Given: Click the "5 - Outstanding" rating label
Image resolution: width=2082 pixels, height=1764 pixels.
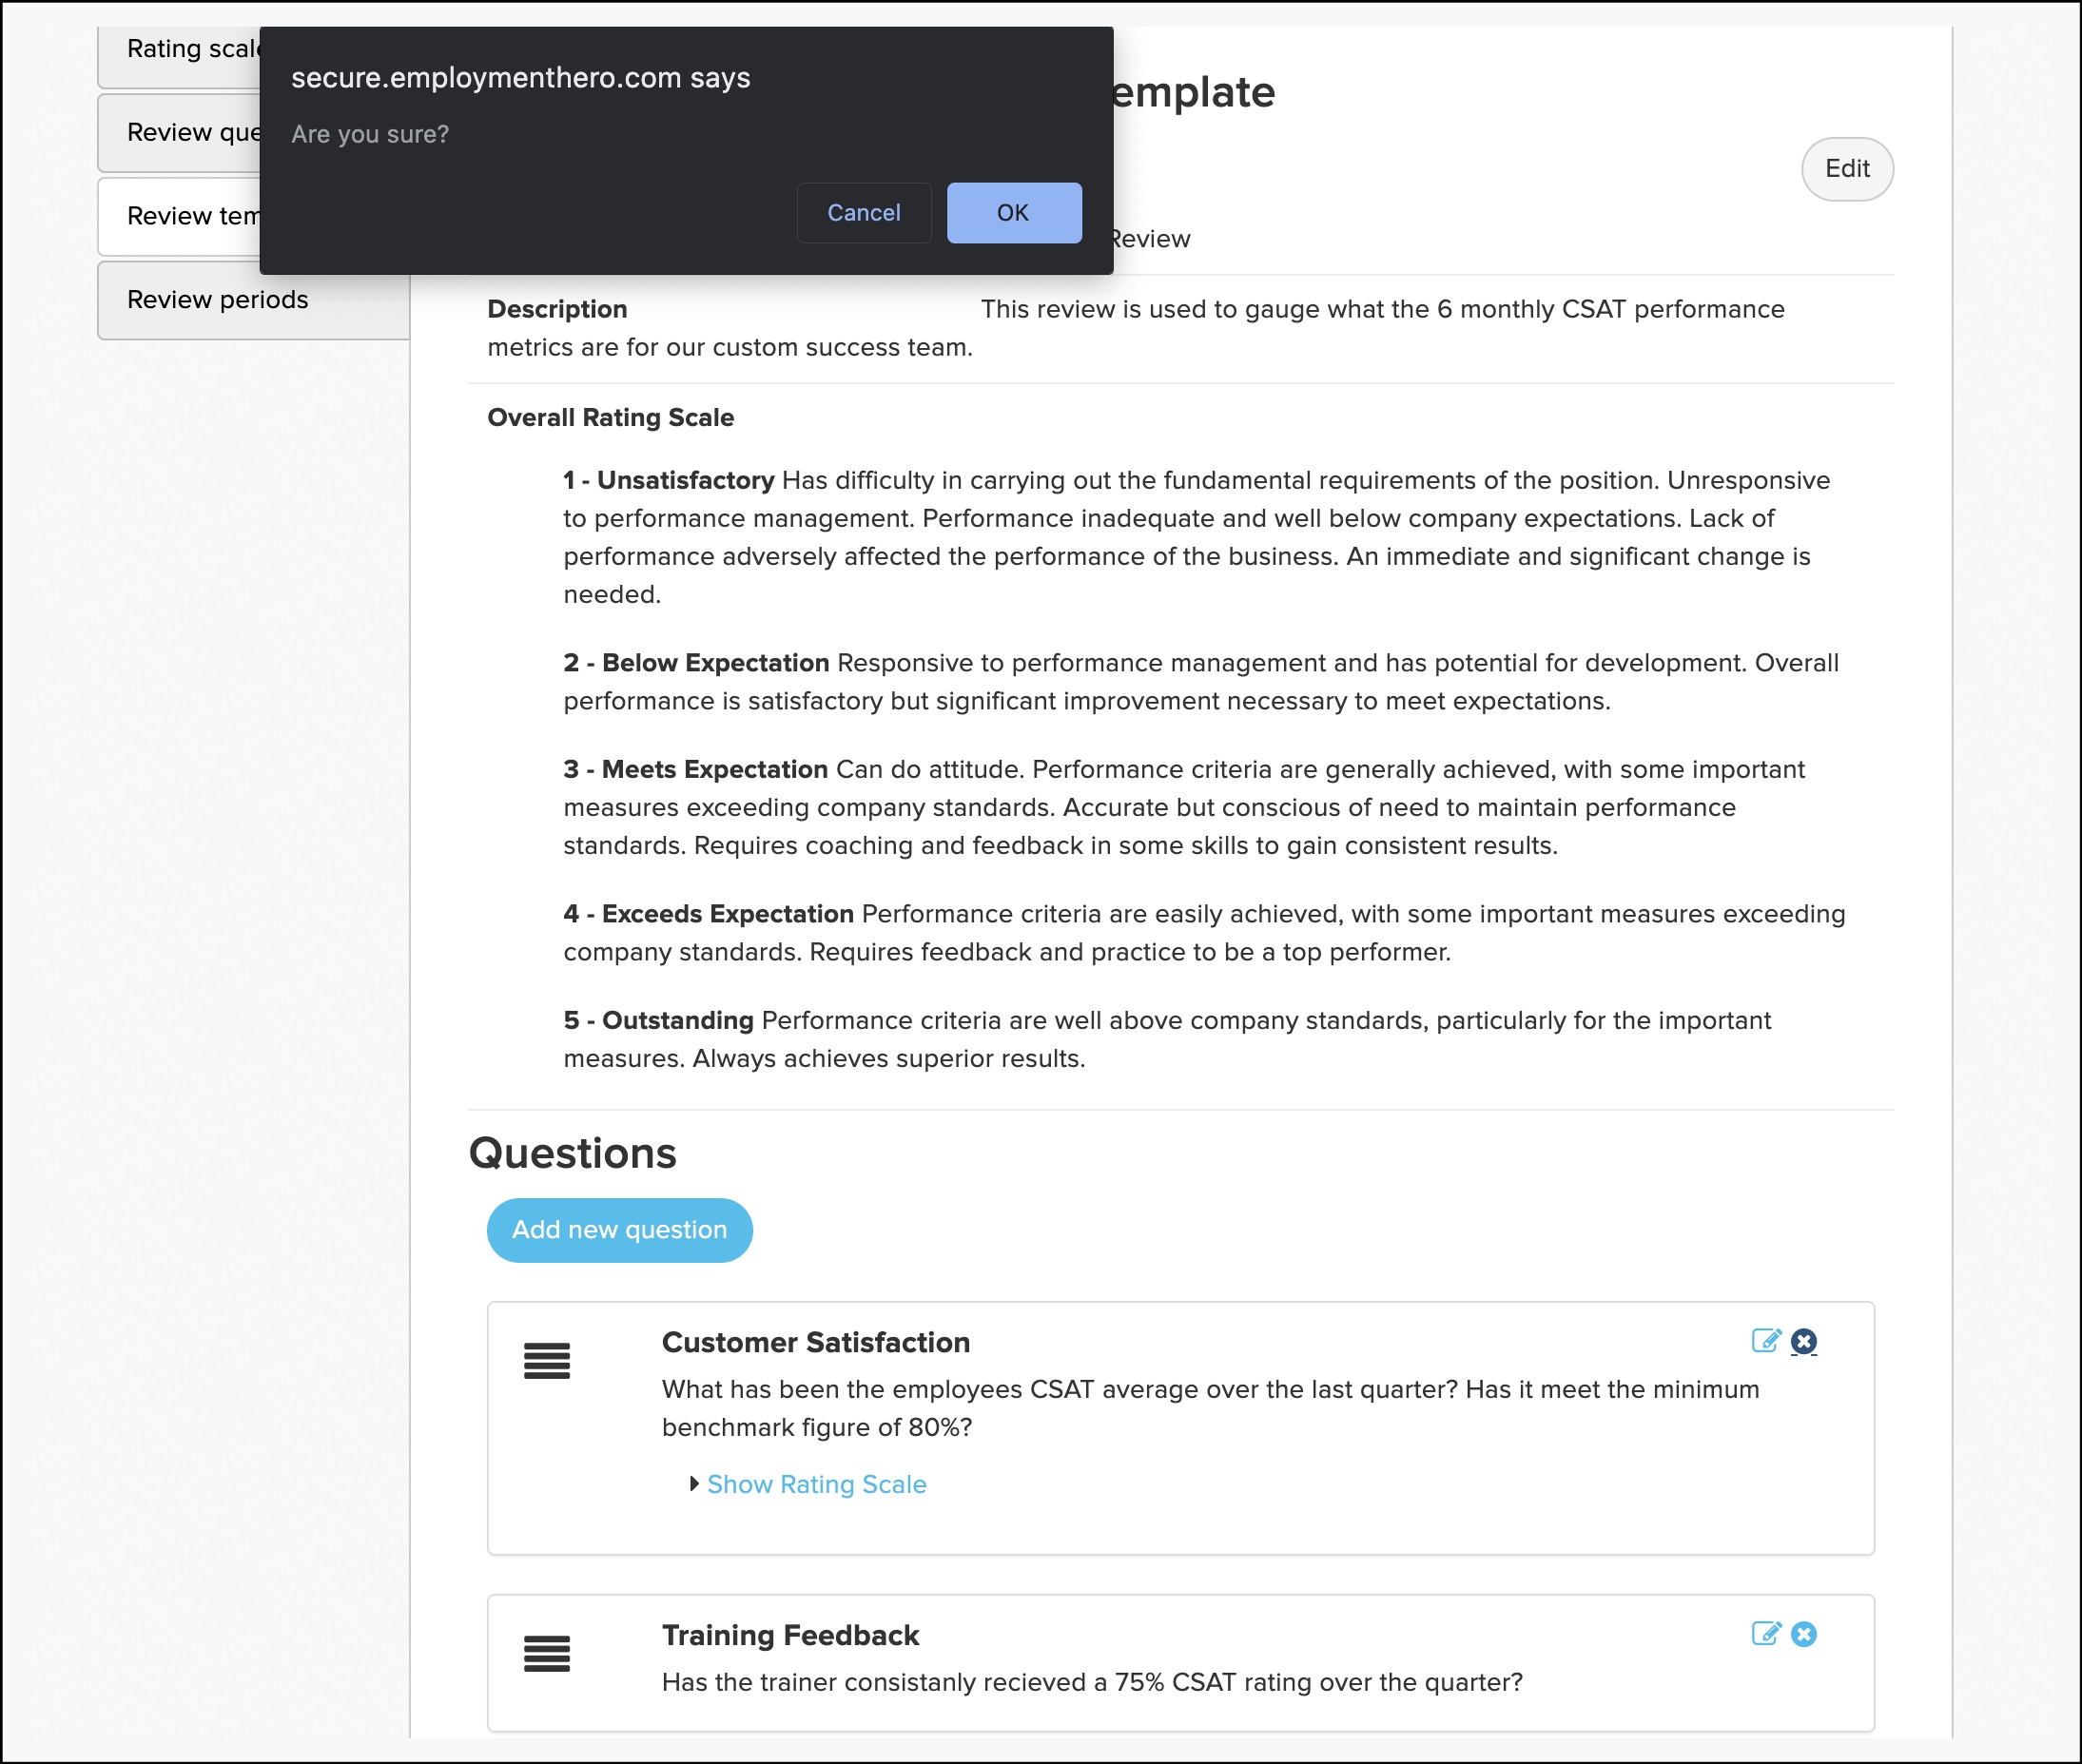Looking at the screenshot, I should coord(658,1020).
